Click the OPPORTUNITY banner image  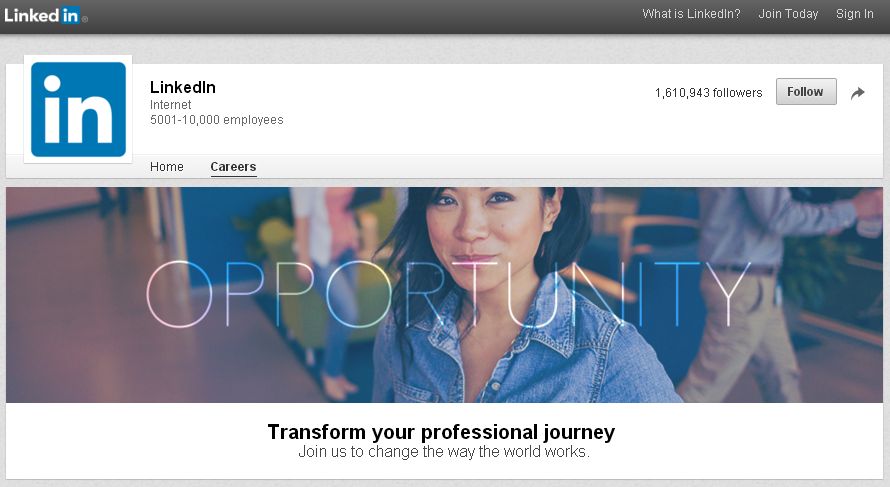(x=444, y=295)
